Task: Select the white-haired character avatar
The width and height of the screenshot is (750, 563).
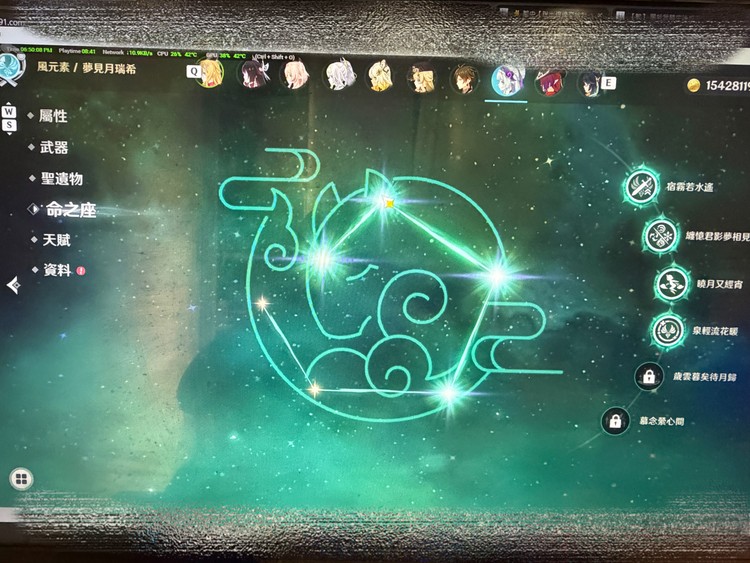Action: tap(339, 76)
